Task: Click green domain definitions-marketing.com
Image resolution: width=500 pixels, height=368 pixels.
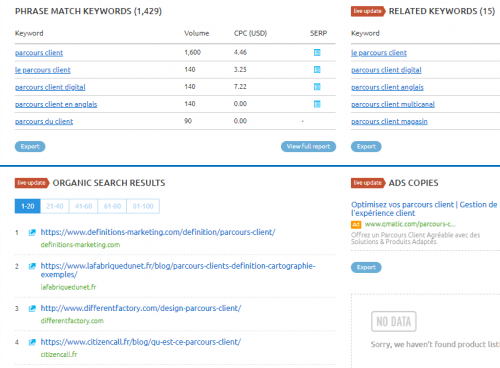Action: (80, 245)
